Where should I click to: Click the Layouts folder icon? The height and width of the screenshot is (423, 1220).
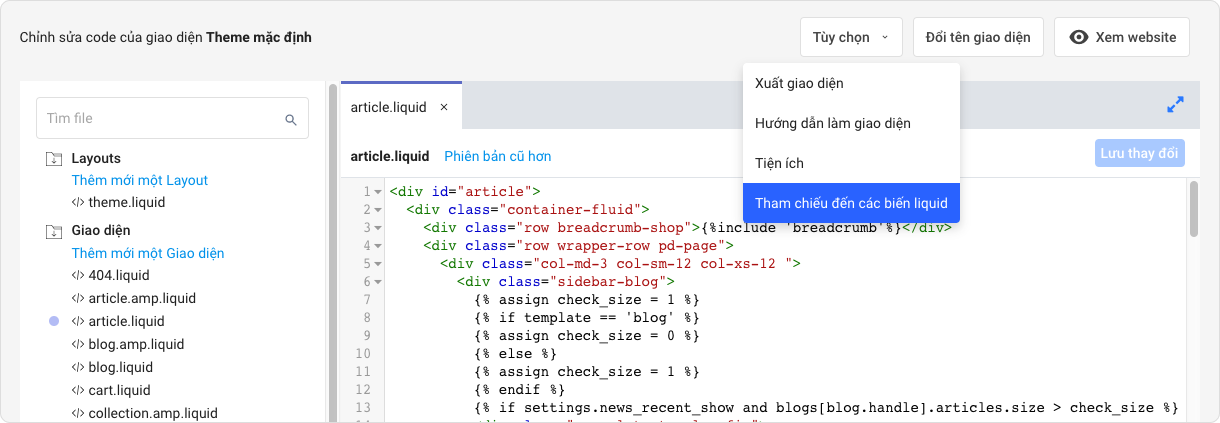point(52,159)
